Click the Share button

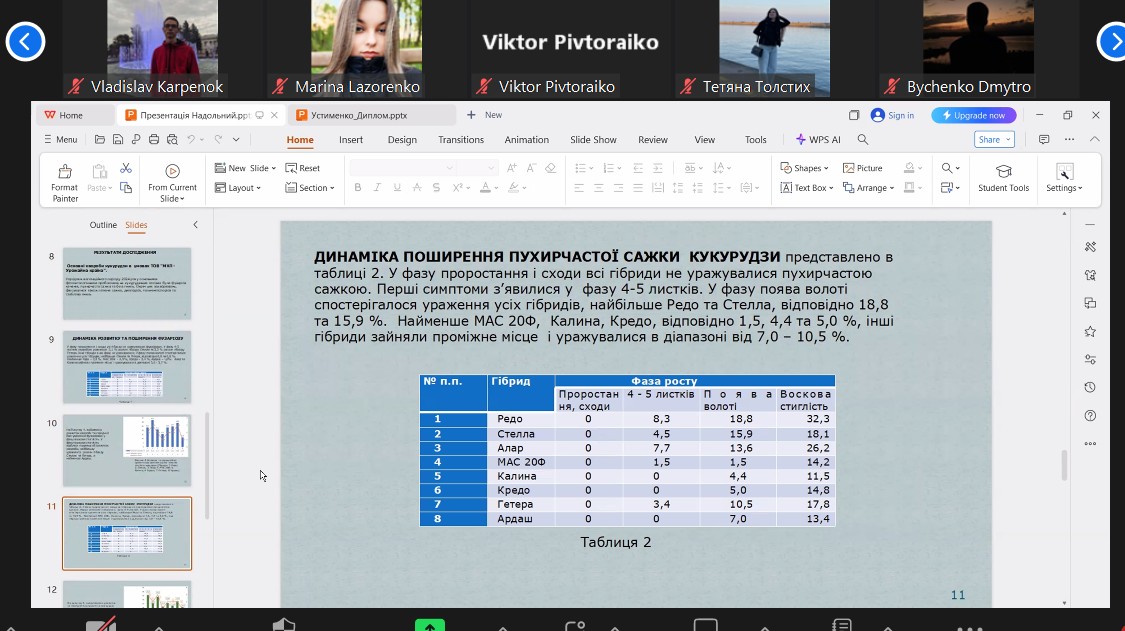tap(994, 139)
